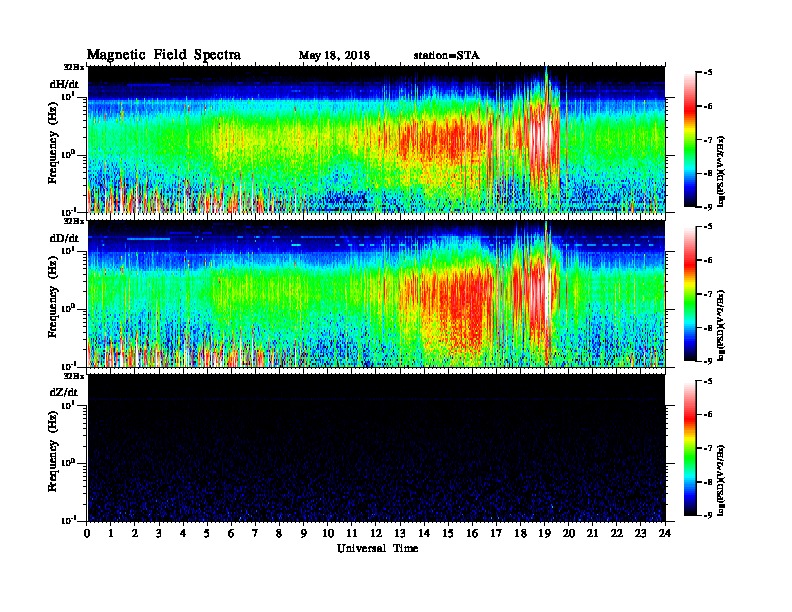The image size is (792, 612).
Task: Click hour tick label "3" on time axis
Action: [x=159, y=533]
